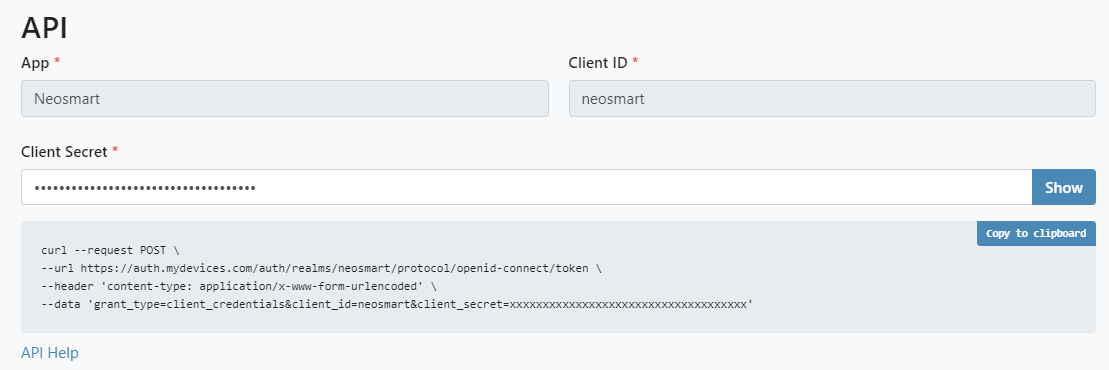Screen dimensions: 1109x370
Task: Open the API Help link
Action: (50, 352)
